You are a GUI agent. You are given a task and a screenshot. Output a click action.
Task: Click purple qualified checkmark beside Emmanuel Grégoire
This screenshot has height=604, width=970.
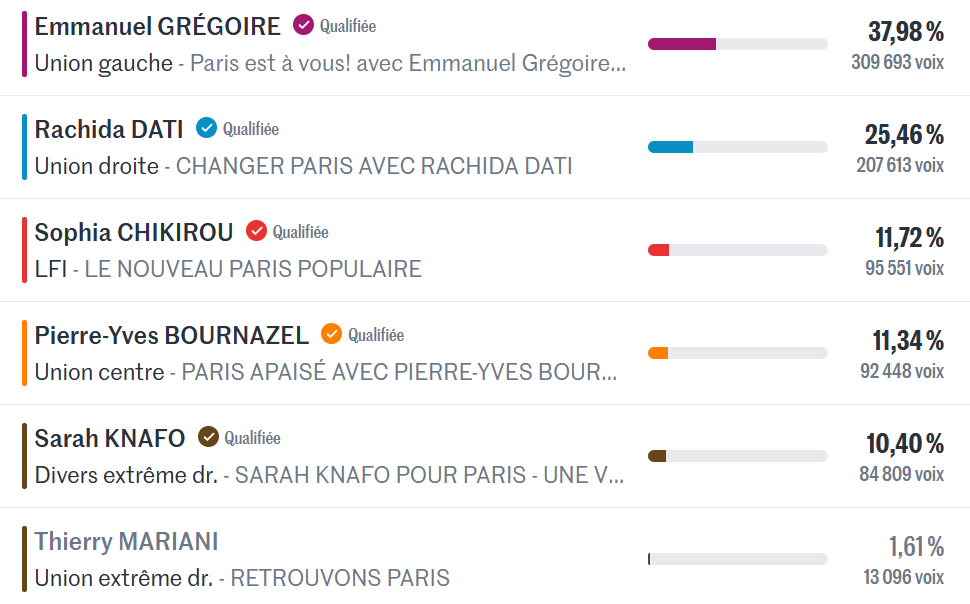click(x=303, y=25)
